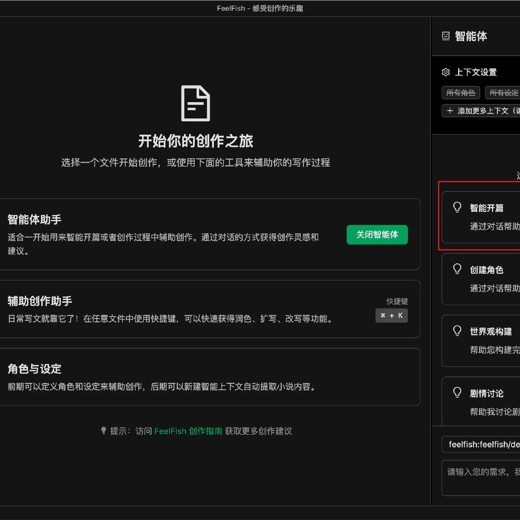Open the feelfish model selector dropdown
The height and width of the screenshot is (520, 520).
(x=481, y=444)
